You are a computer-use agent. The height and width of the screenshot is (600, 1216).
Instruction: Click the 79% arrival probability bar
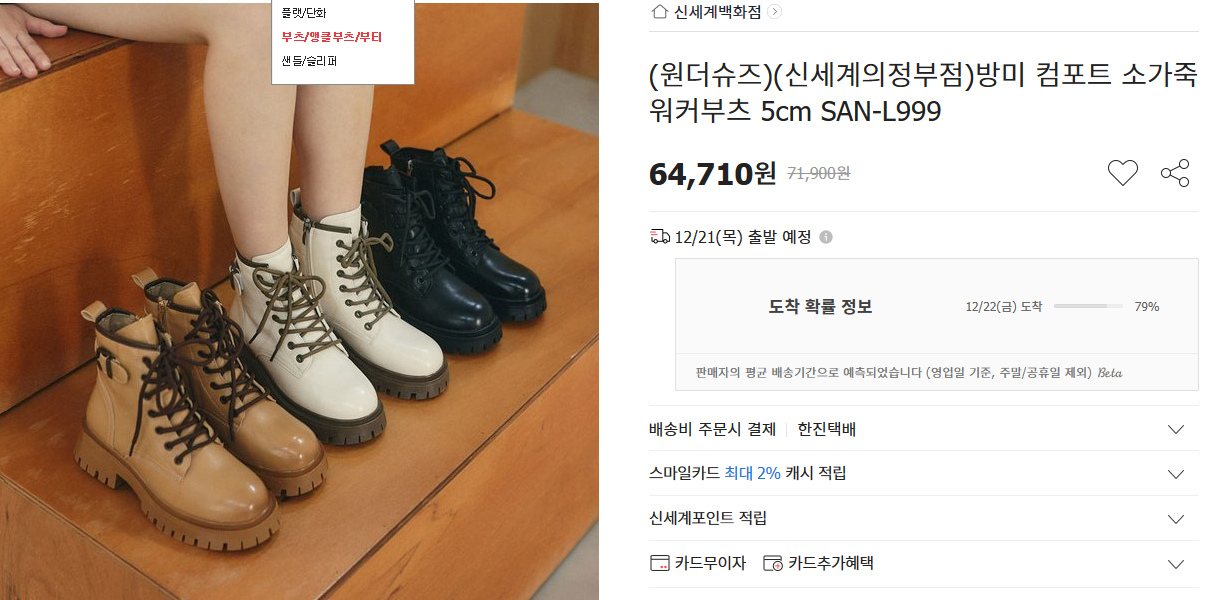point(1088,306)
